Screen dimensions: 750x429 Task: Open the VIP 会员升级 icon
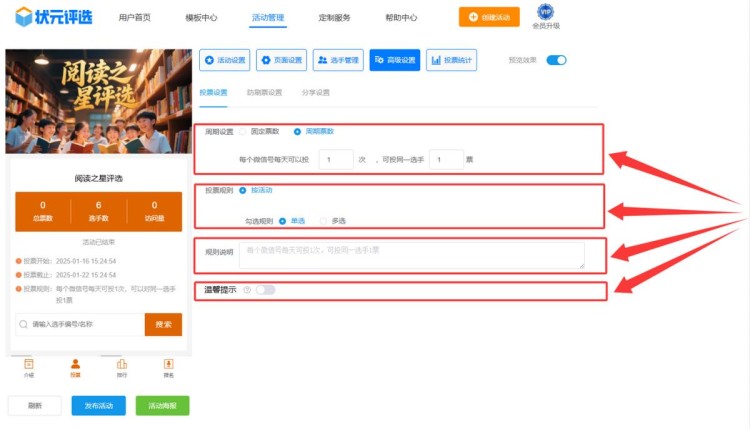[x=545, y=16]
